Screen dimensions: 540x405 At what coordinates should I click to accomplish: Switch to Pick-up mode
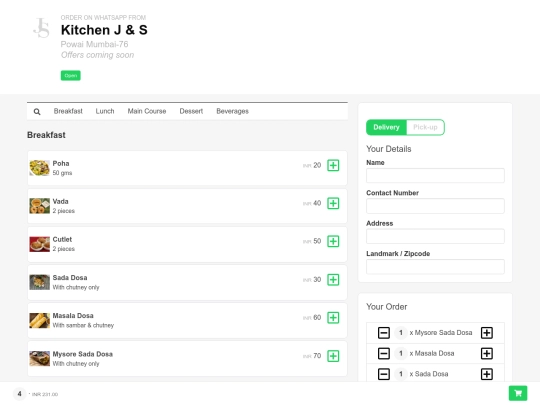pos(425,127)
